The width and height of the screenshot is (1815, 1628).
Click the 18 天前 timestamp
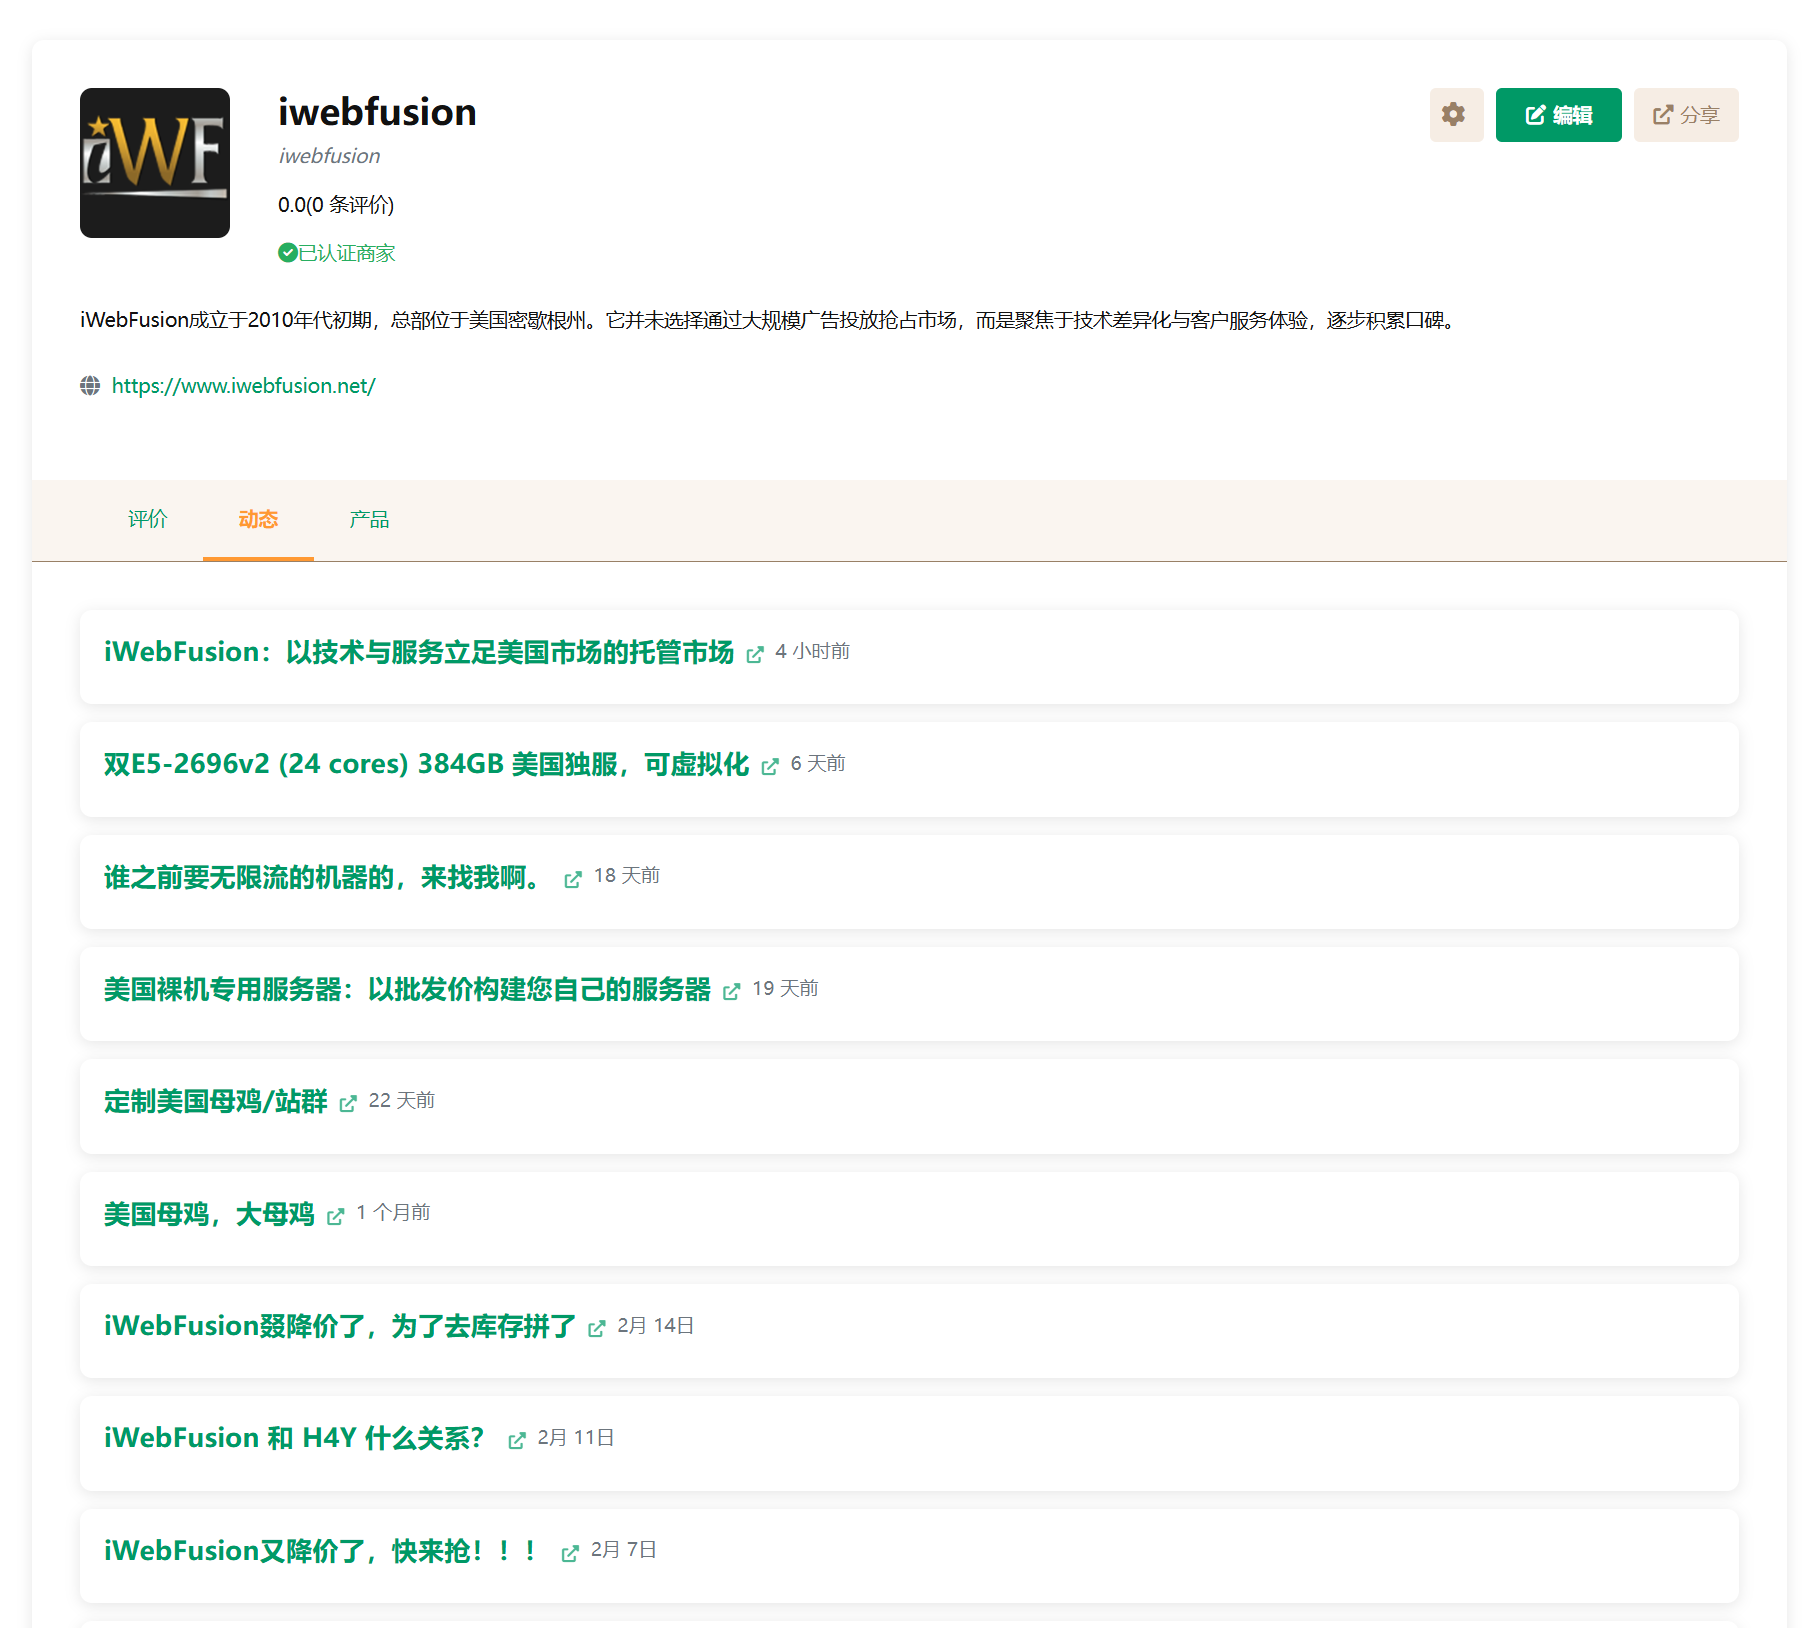627,875
